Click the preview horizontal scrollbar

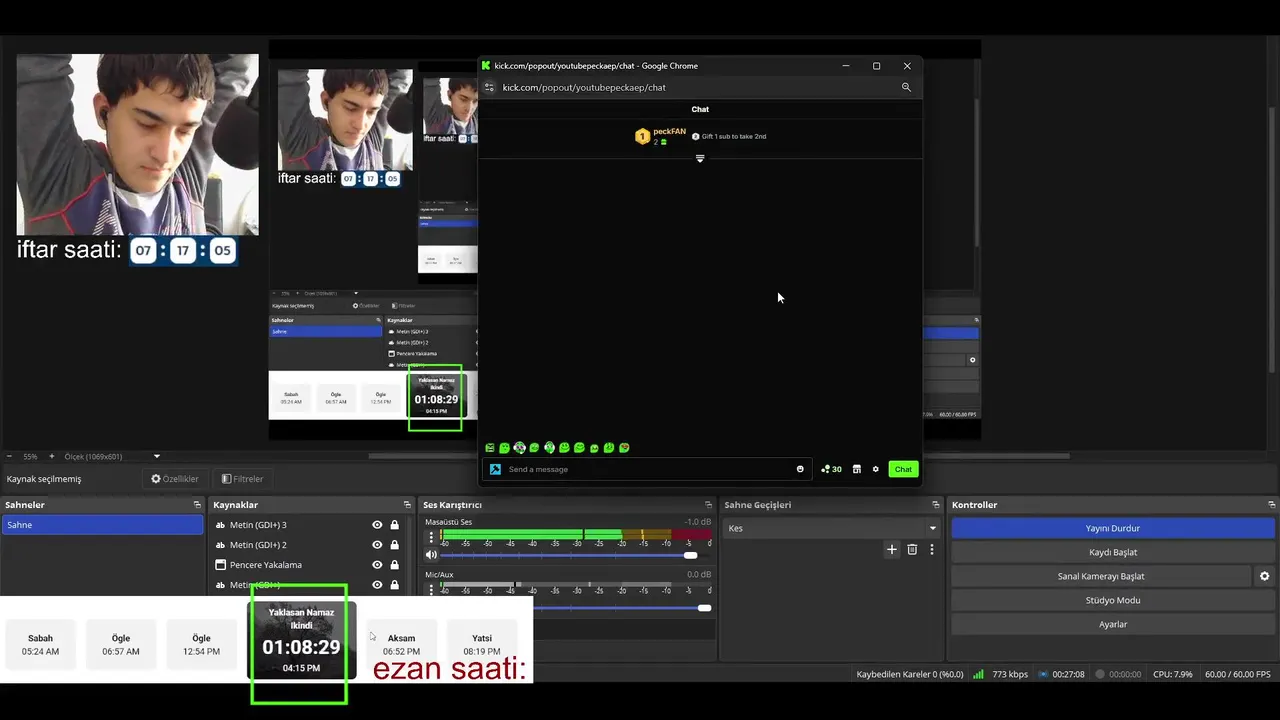(x=718, y=456)
